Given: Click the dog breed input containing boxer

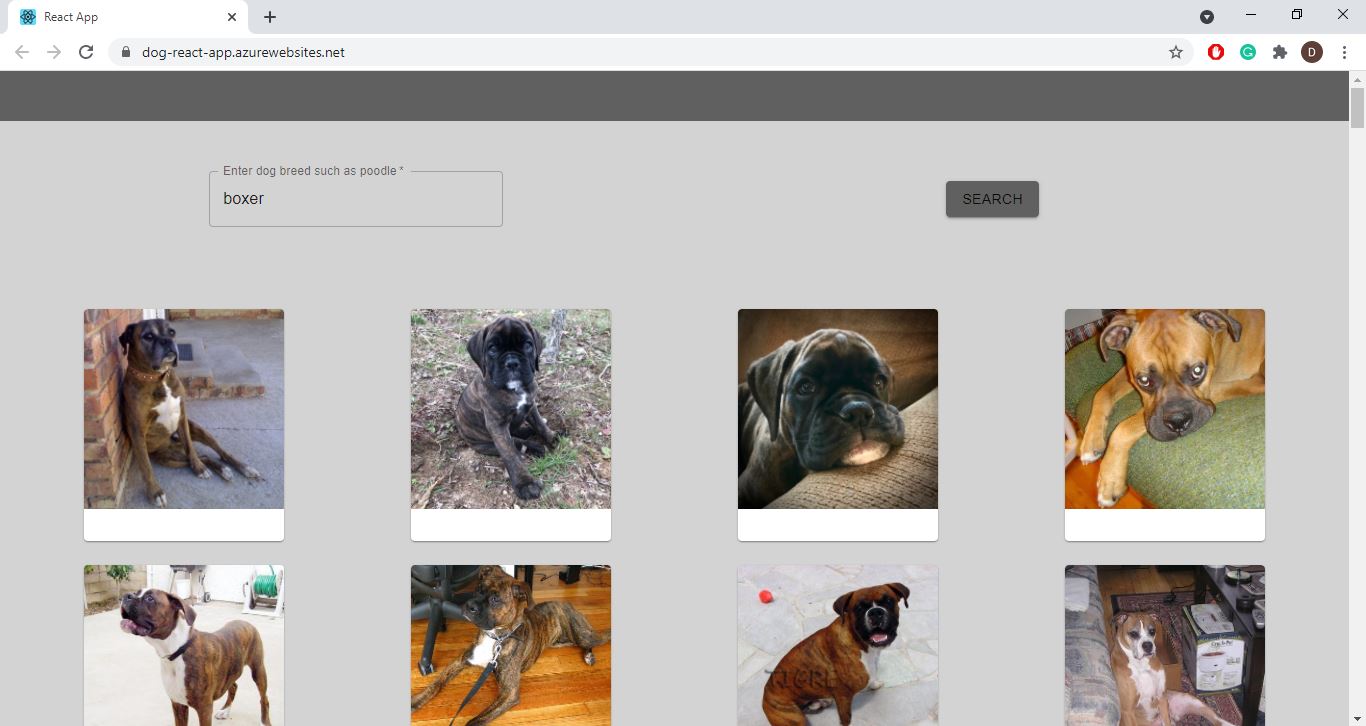Looking at the screenshot, I should point(356,199).
